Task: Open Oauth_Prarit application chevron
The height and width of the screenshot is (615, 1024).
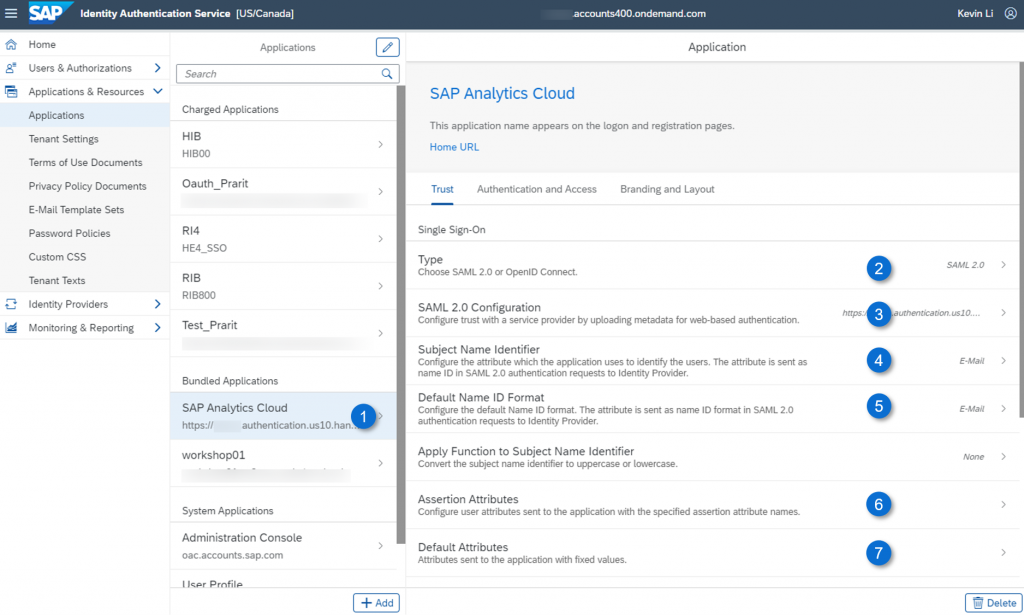Action: click(380, 191)
